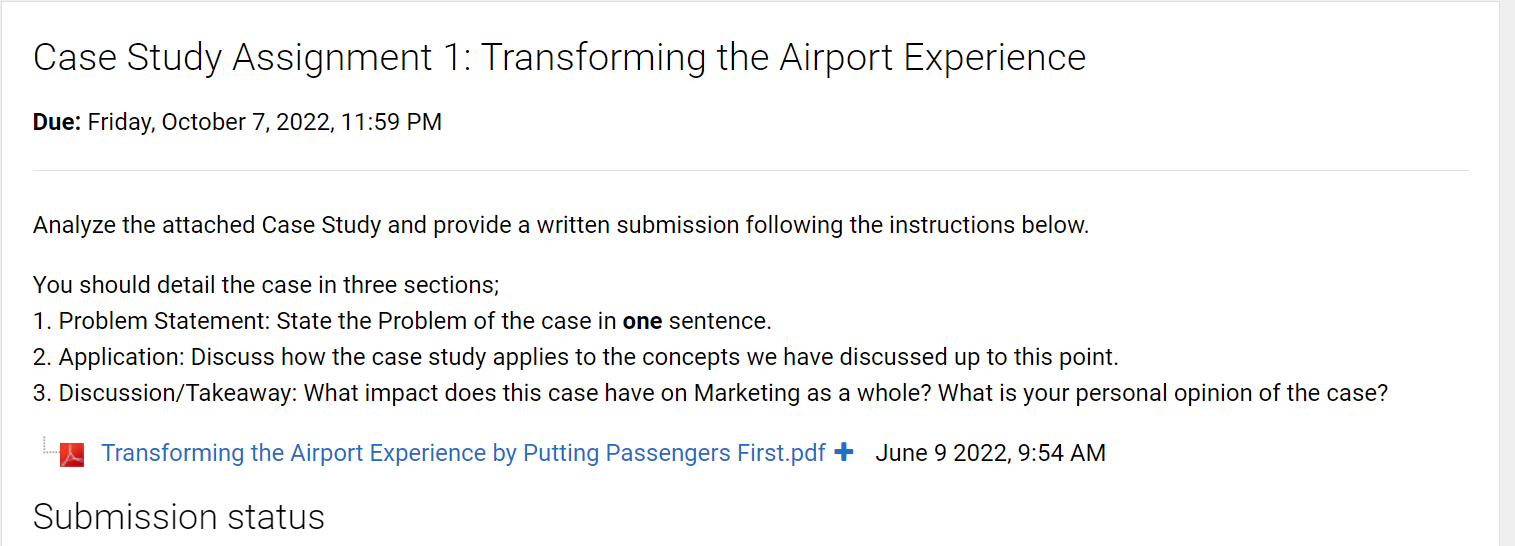Click the Analyze the attached Case Study sentence
This screenshot has width=1515, height=546.
[560, 225]
